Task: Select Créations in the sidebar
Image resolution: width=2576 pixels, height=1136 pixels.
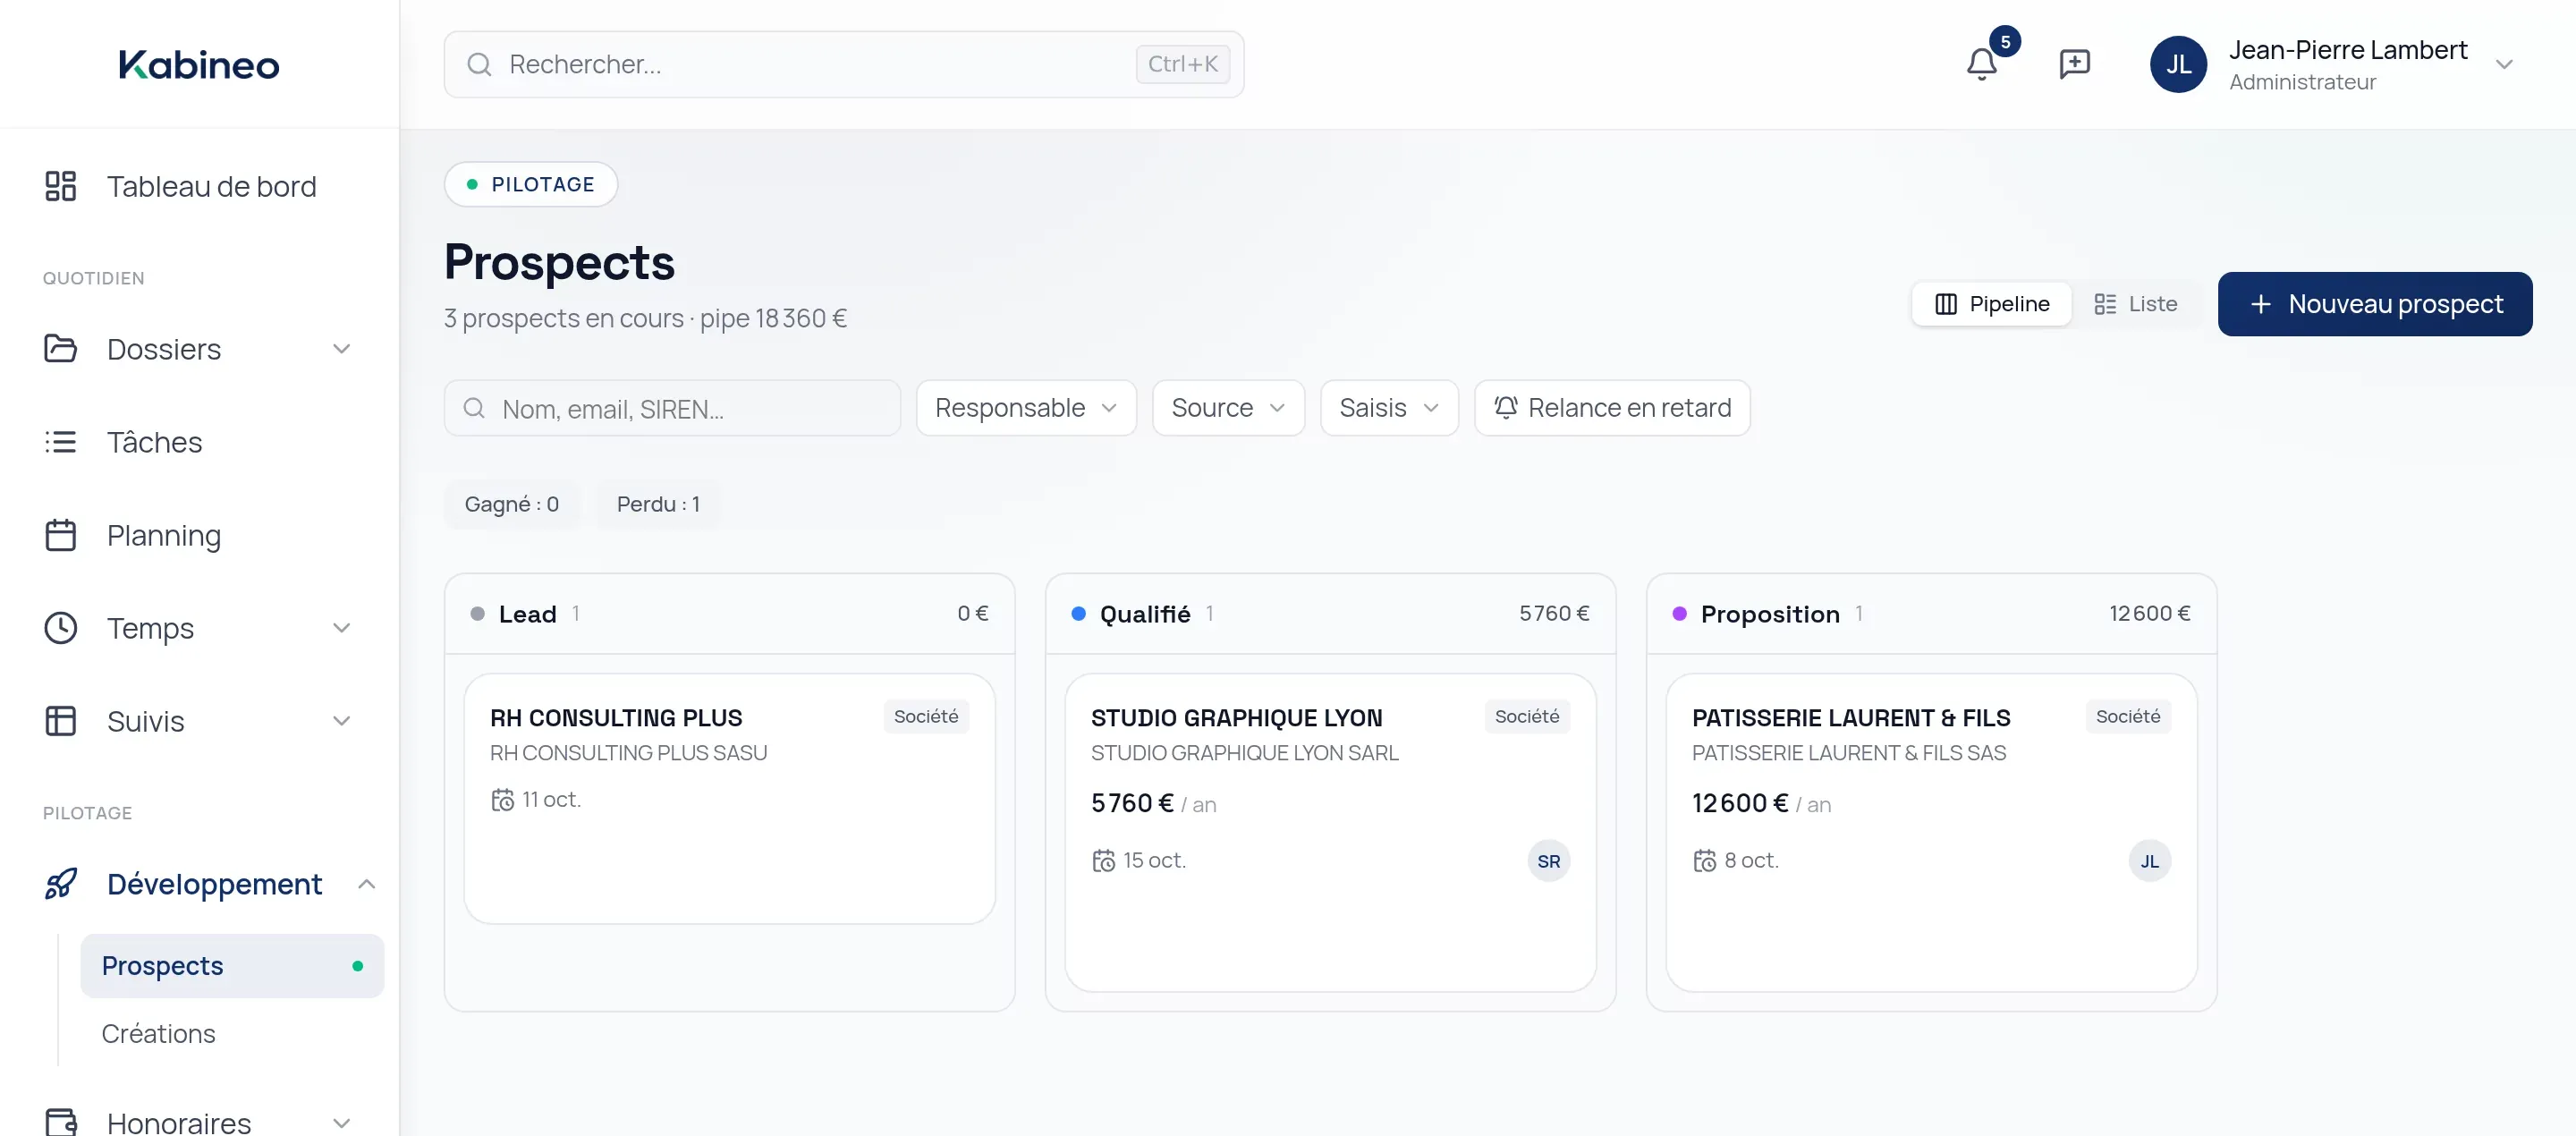Action: click(158, 1034)
